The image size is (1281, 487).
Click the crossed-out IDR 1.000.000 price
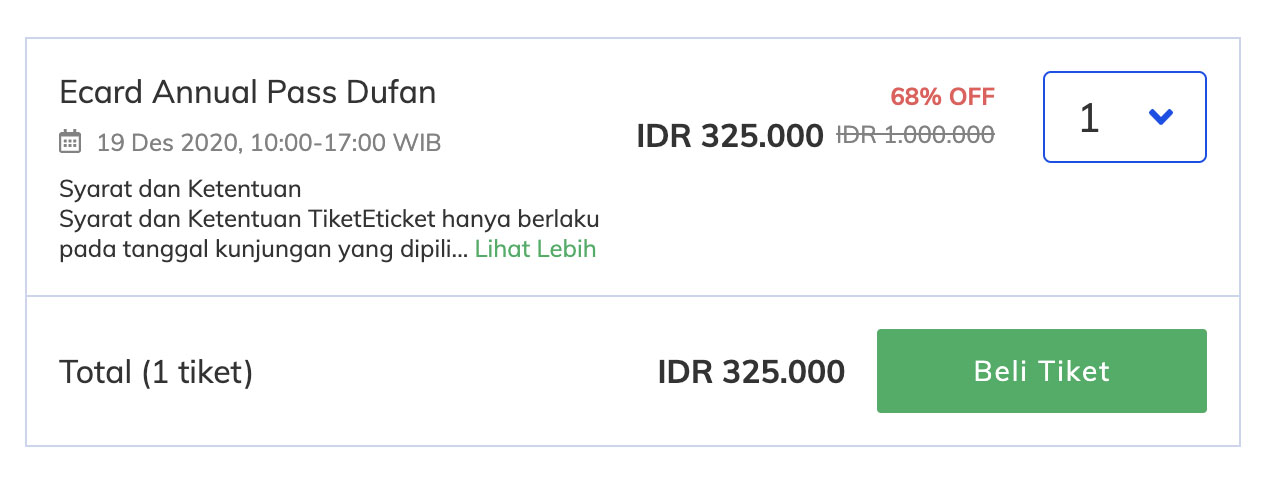[915, 134]
